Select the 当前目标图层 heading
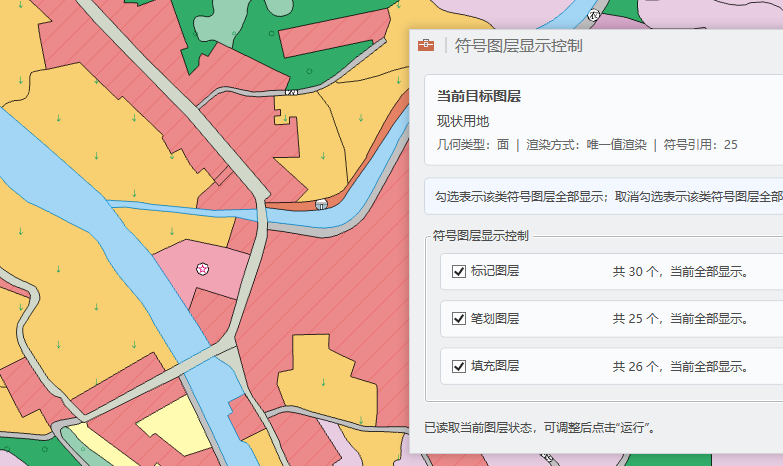The height and width of the screenshot is (466, 783). [479, 97]
